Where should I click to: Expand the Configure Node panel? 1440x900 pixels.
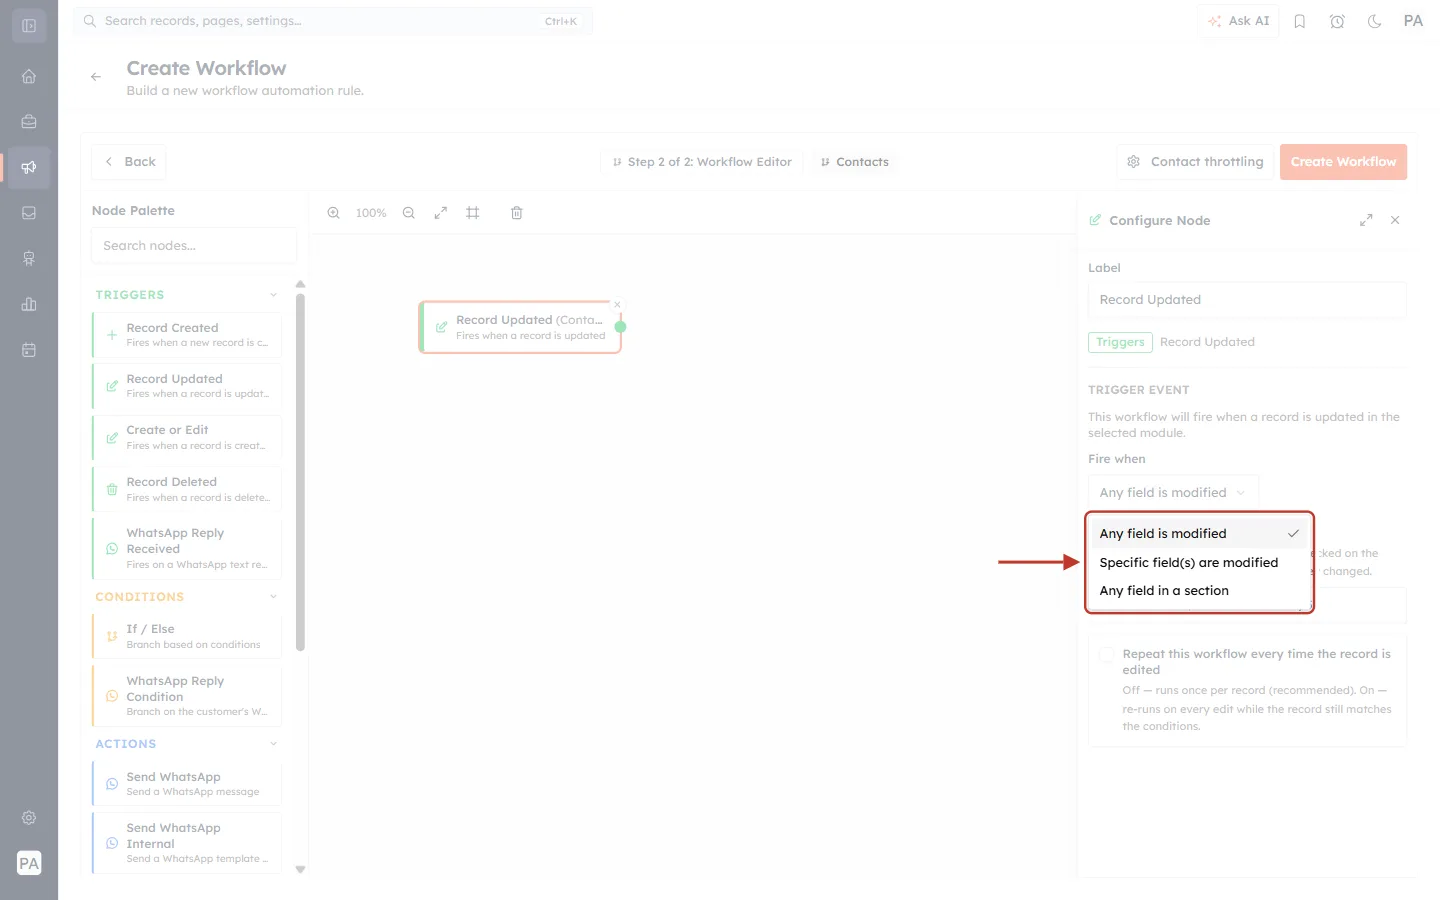1366,220
